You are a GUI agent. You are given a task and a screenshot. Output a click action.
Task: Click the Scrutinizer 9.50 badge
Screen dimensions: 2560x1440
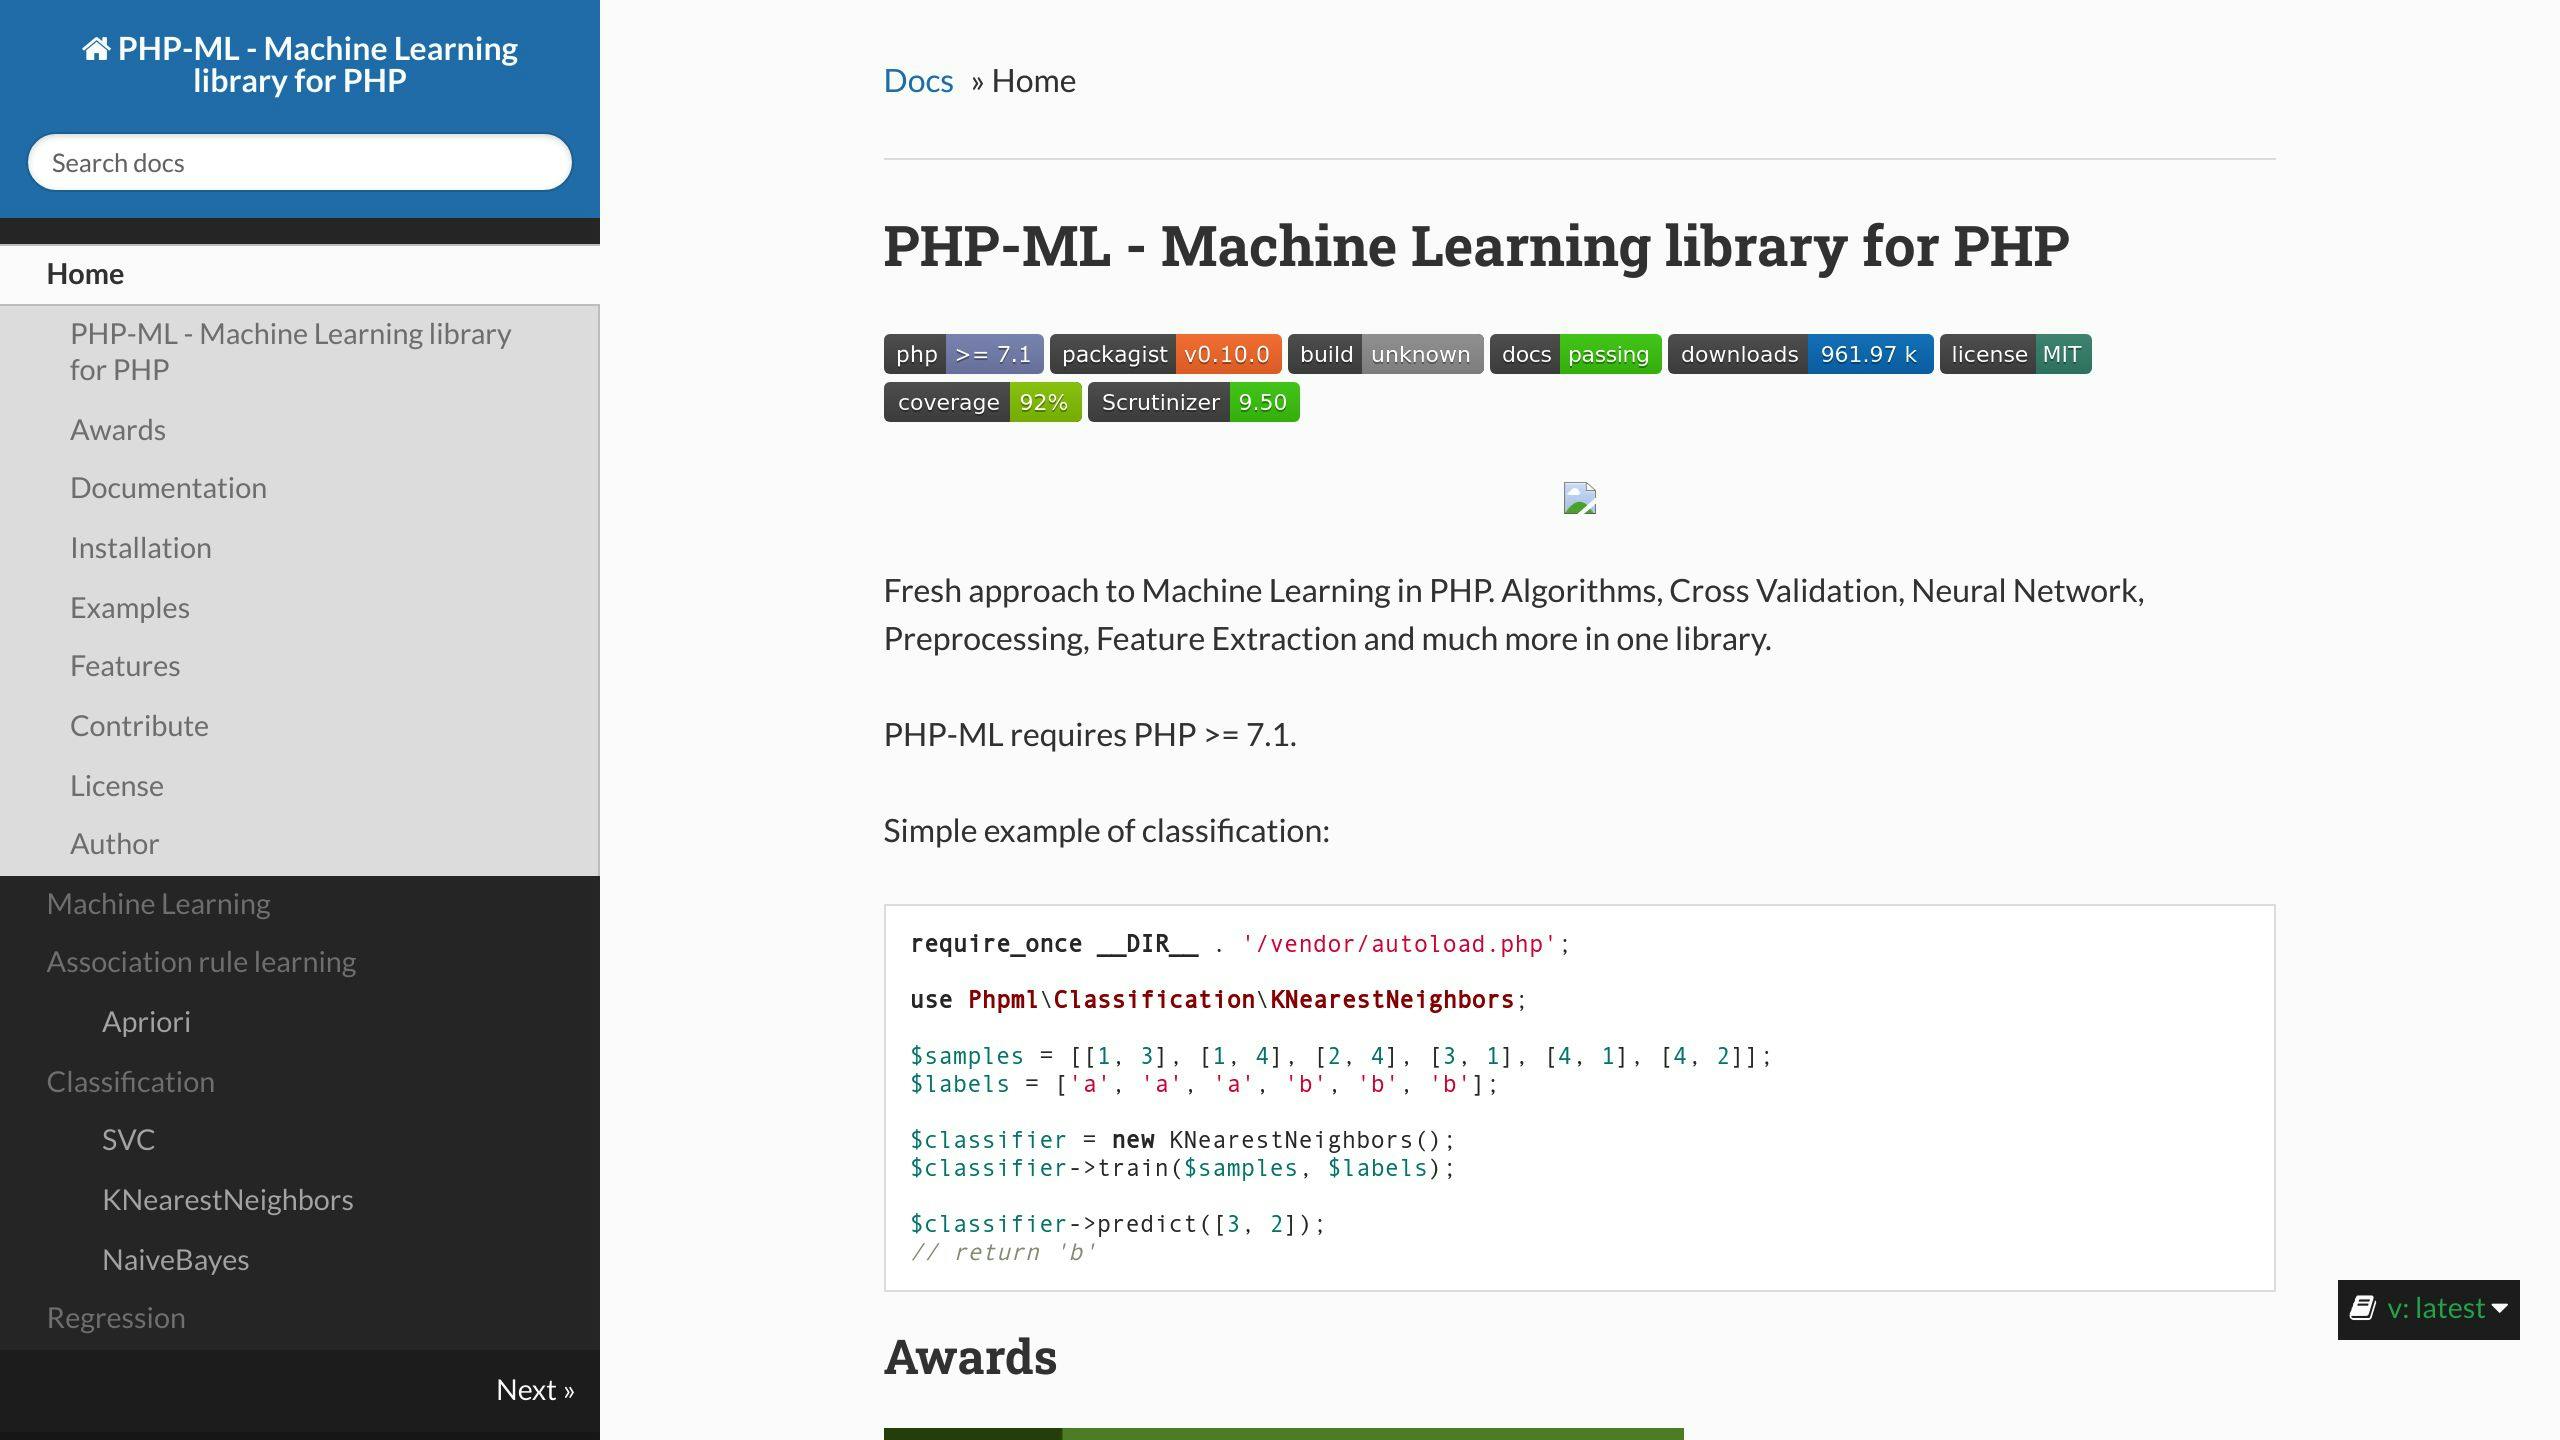1194,402
